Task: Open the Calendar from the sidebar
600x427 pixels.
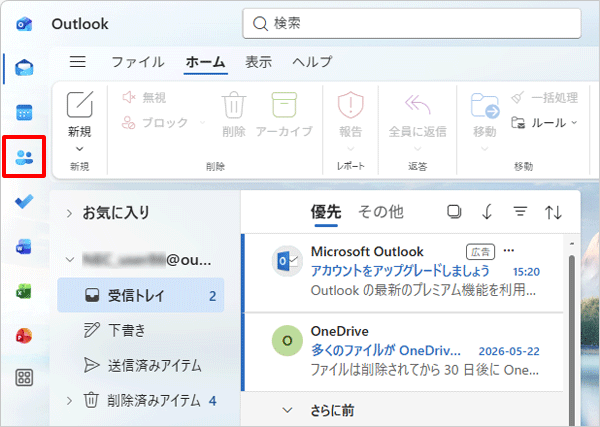Action: pyautogui.click(x=24, y=112)
